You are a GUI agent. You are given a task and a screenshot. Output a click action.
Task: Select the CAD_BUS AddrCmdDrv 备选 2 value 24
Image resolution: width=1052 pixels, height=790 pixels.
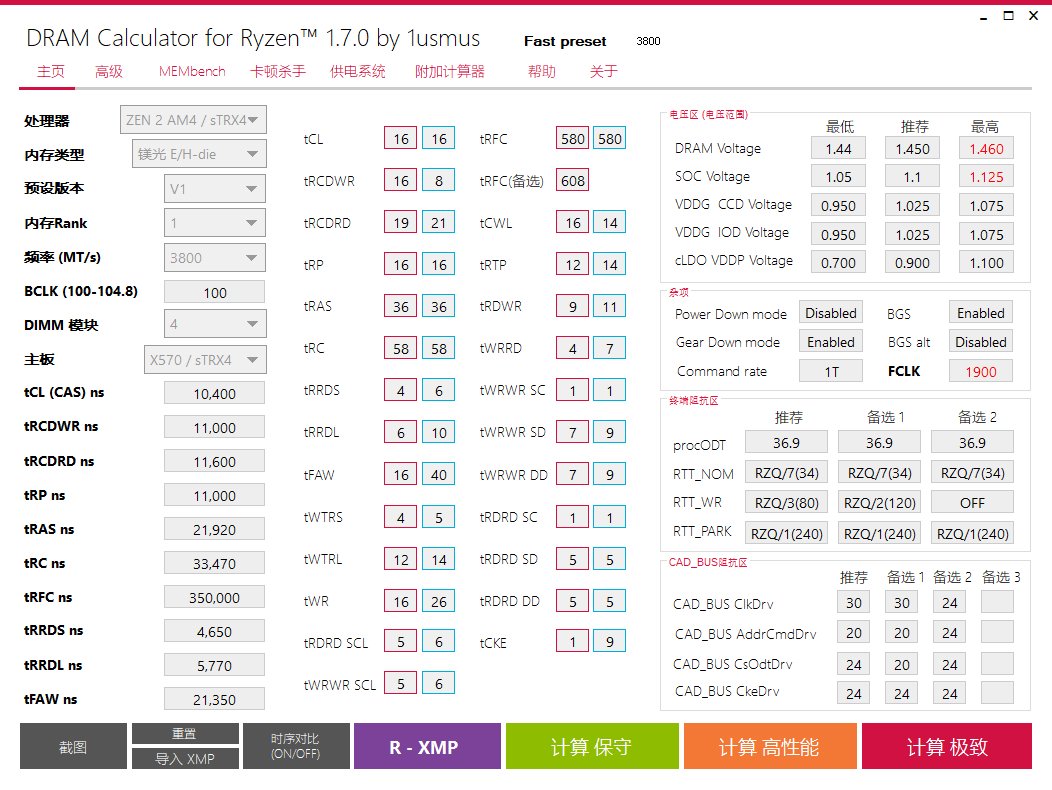pos(949,632)
